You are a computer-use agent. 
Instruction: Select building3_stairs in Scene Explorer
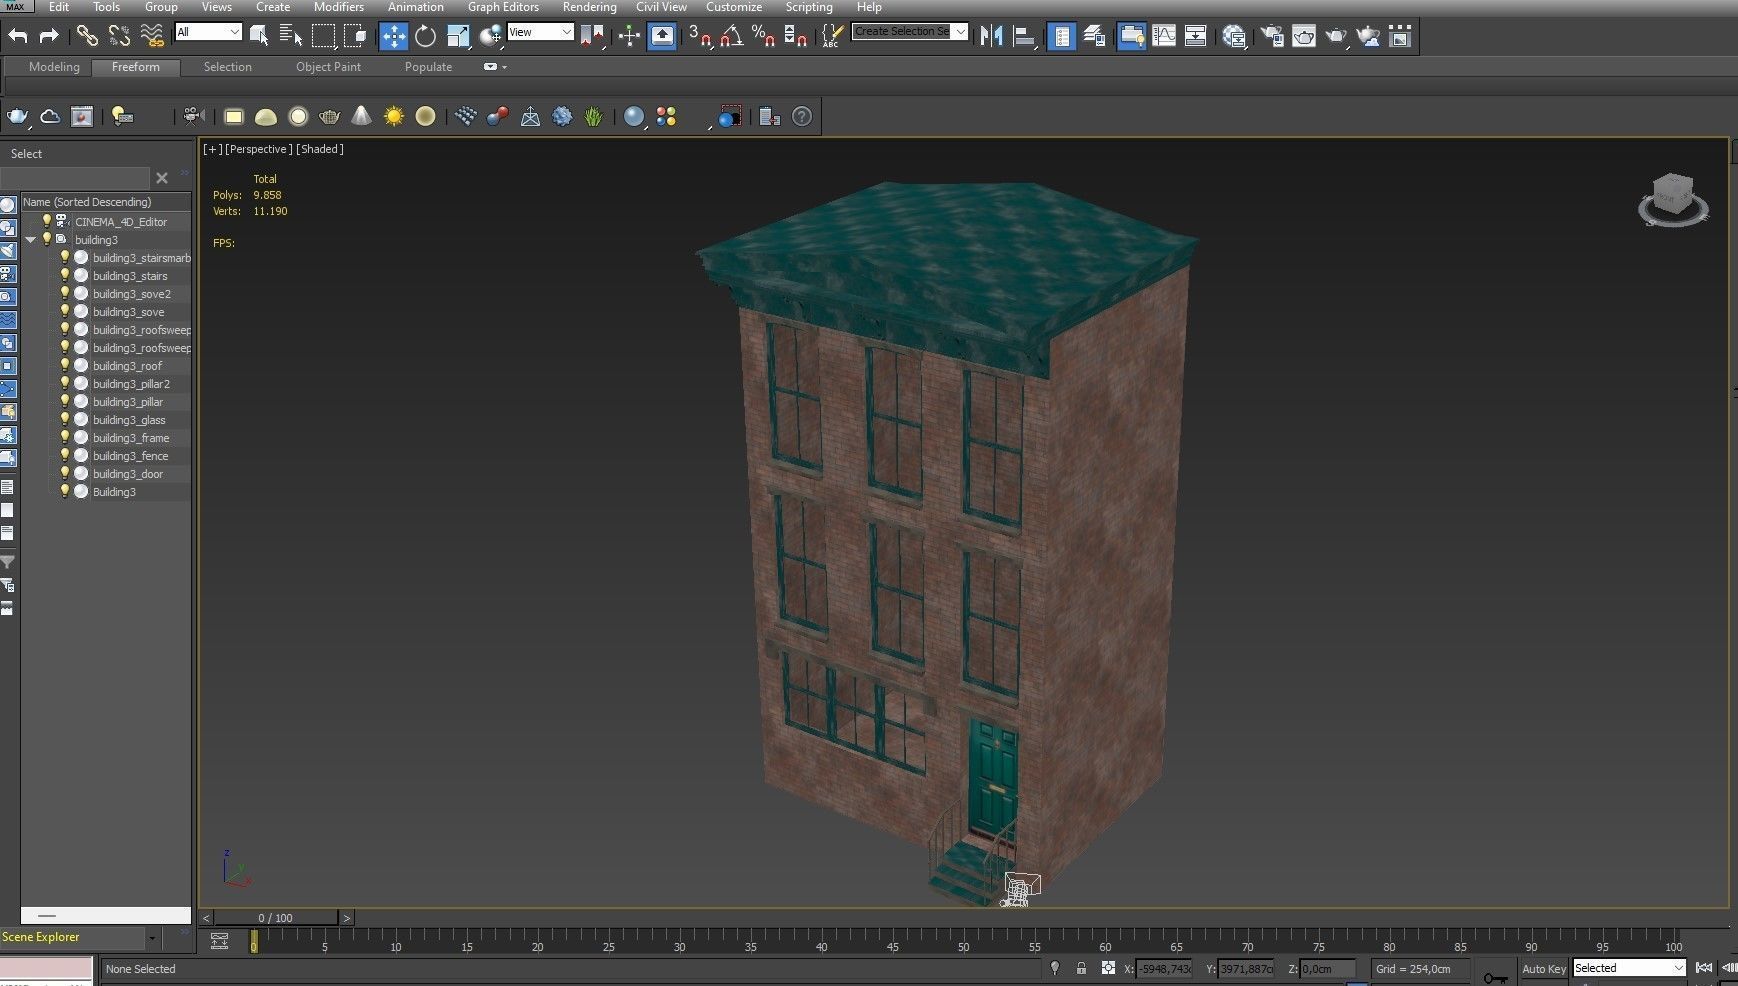click(130, 276)
